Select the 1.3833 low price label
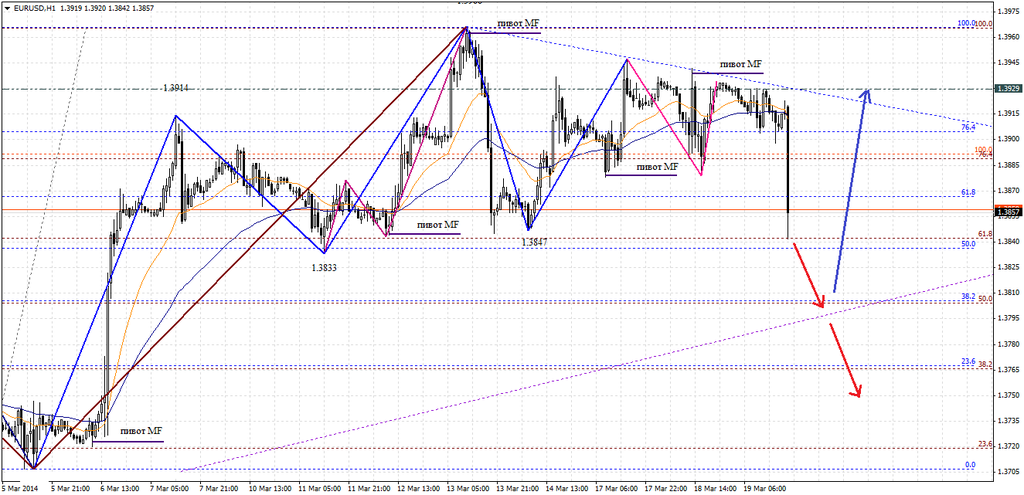Viewport: 1024px width, 495px height. click(323, 268)
